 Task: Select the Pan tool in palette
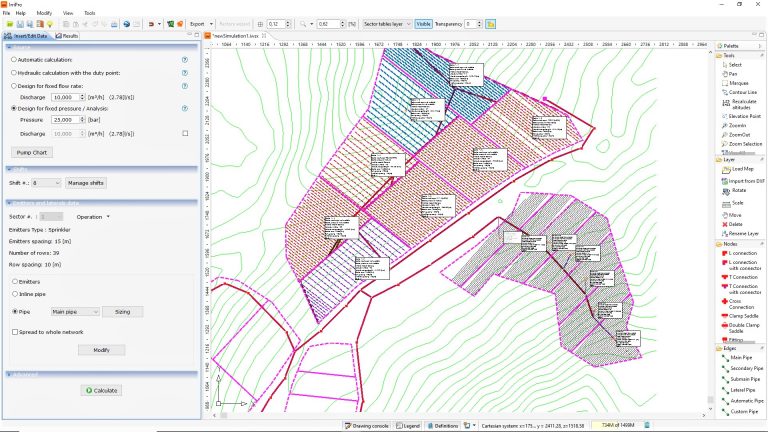[733, 73]
